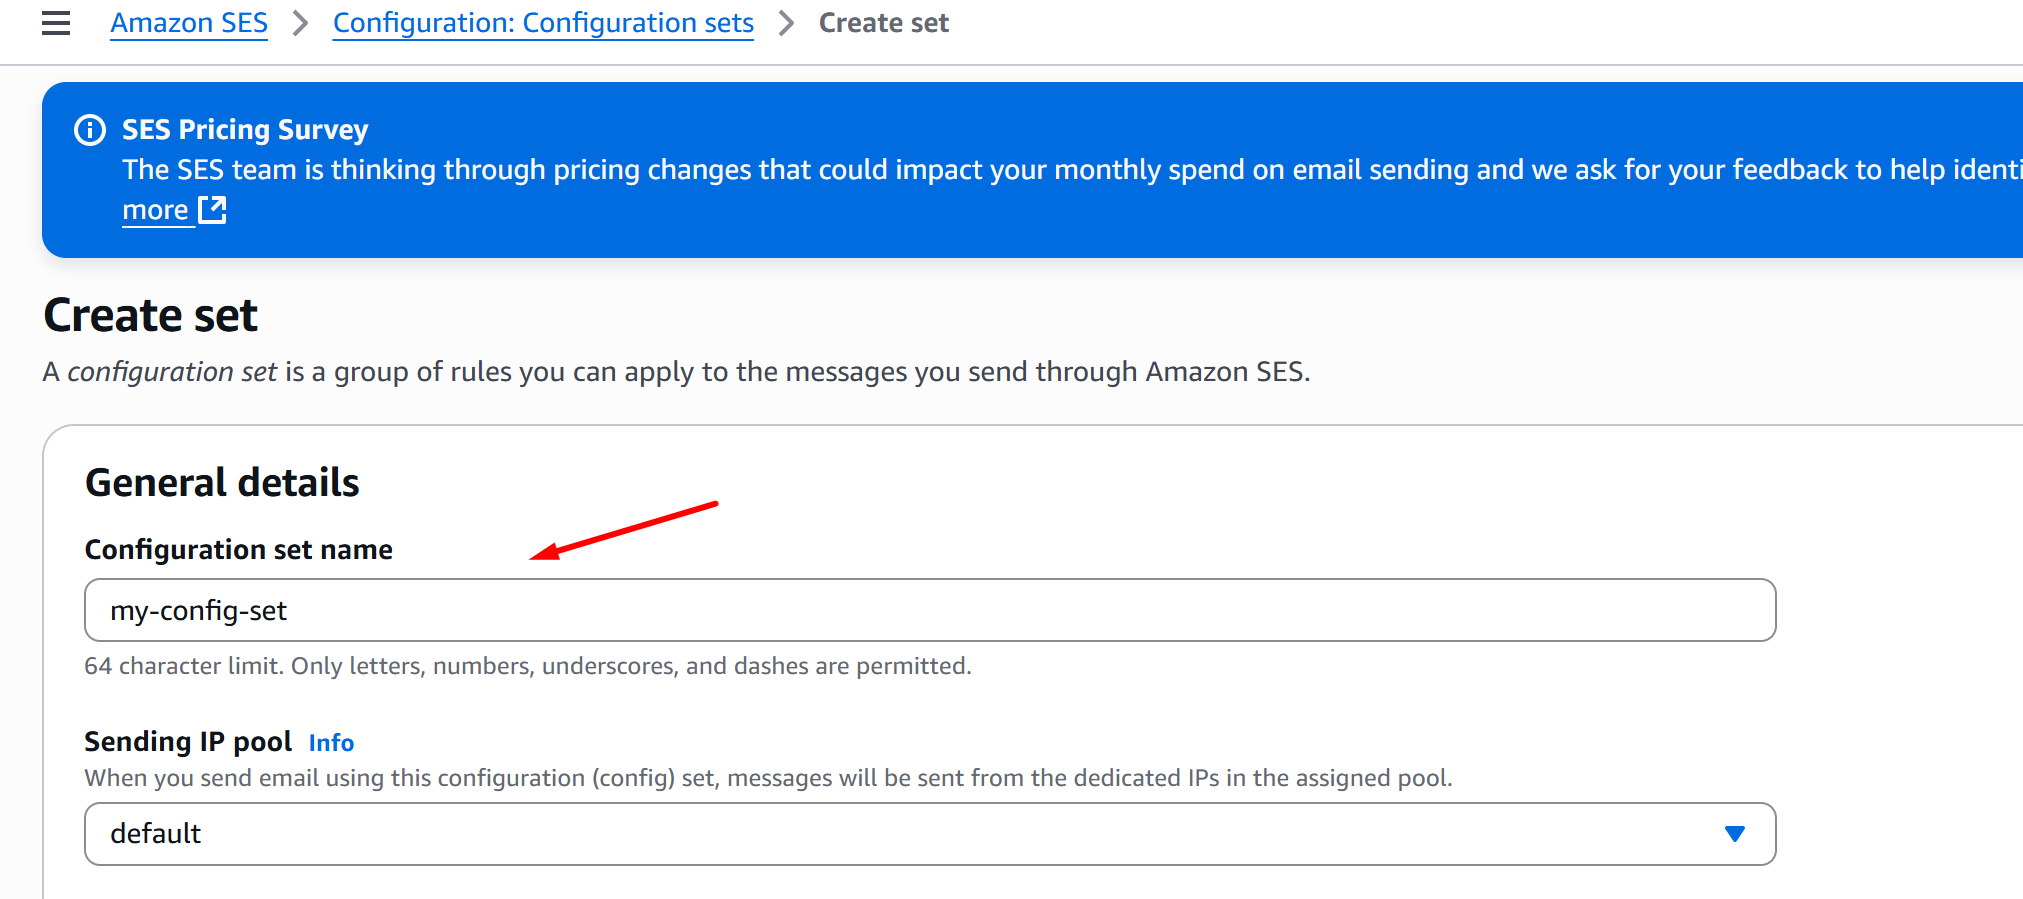The image size is (2023, 899).
Task: Go to Amazon SES breadcrumb link
Action: pyautogui.click(x=189, y=23)
